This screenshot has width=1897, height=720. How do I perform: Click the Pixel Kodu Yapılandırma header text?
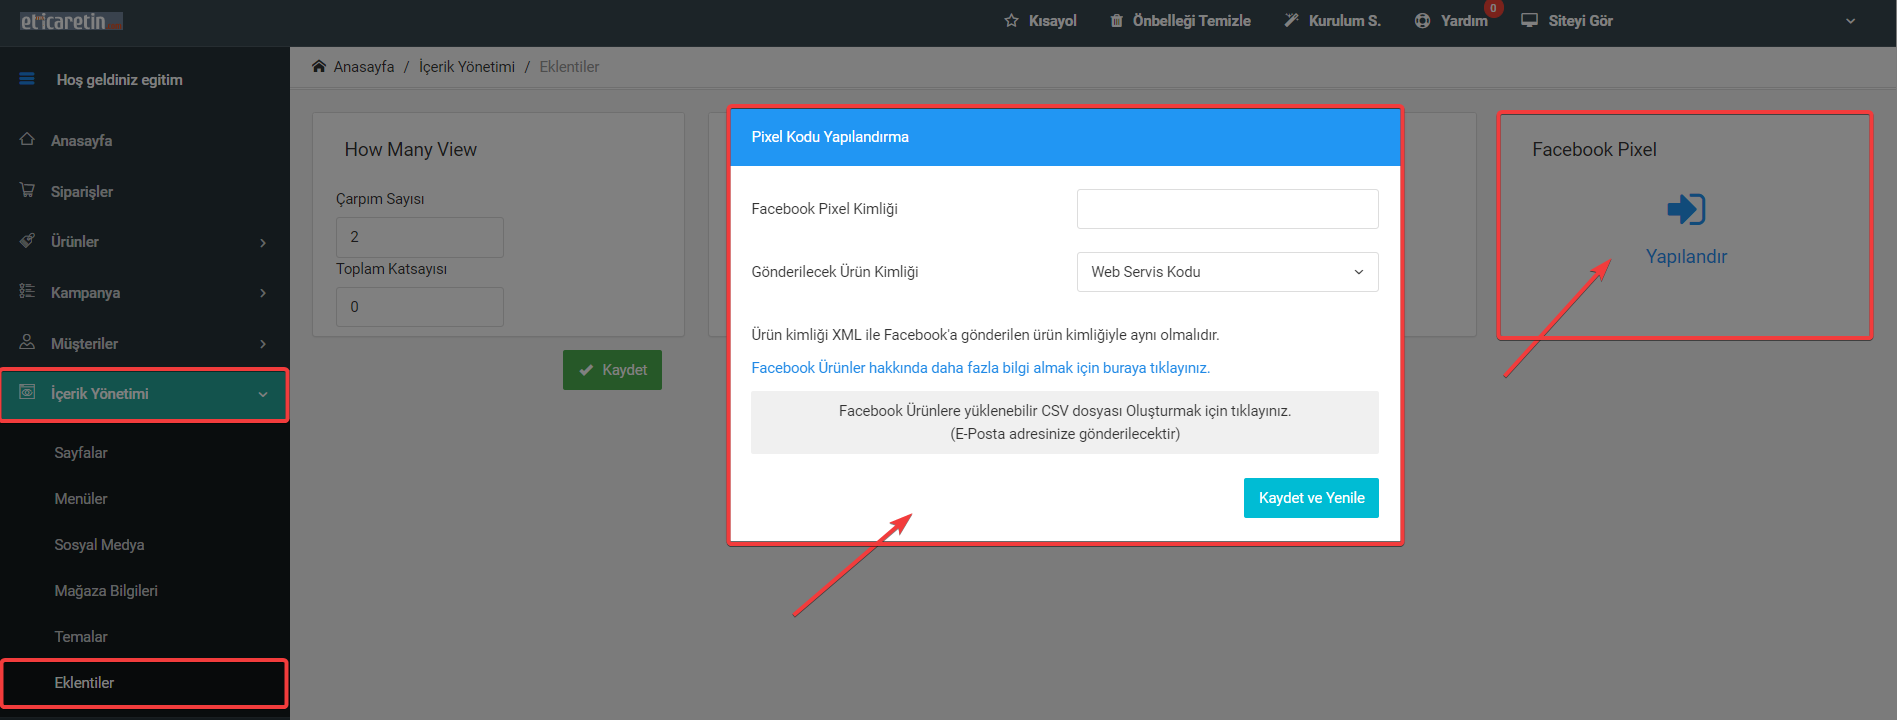click(x=830, y=137)
